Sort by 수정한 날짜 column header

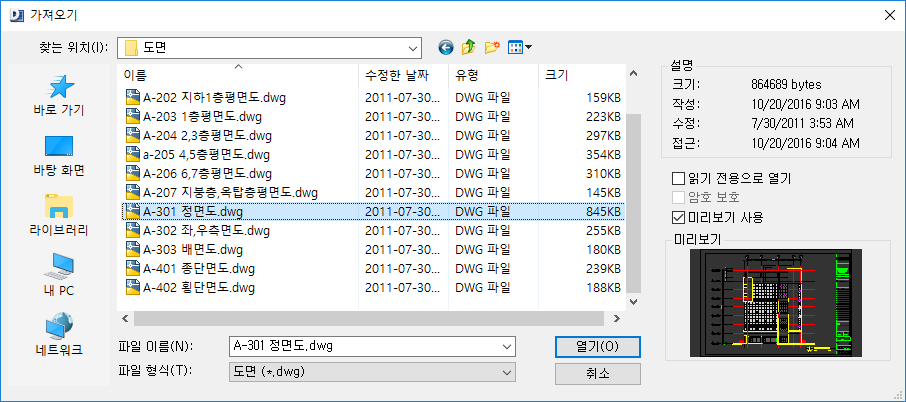pyautogui.click(x=403, y=75)
